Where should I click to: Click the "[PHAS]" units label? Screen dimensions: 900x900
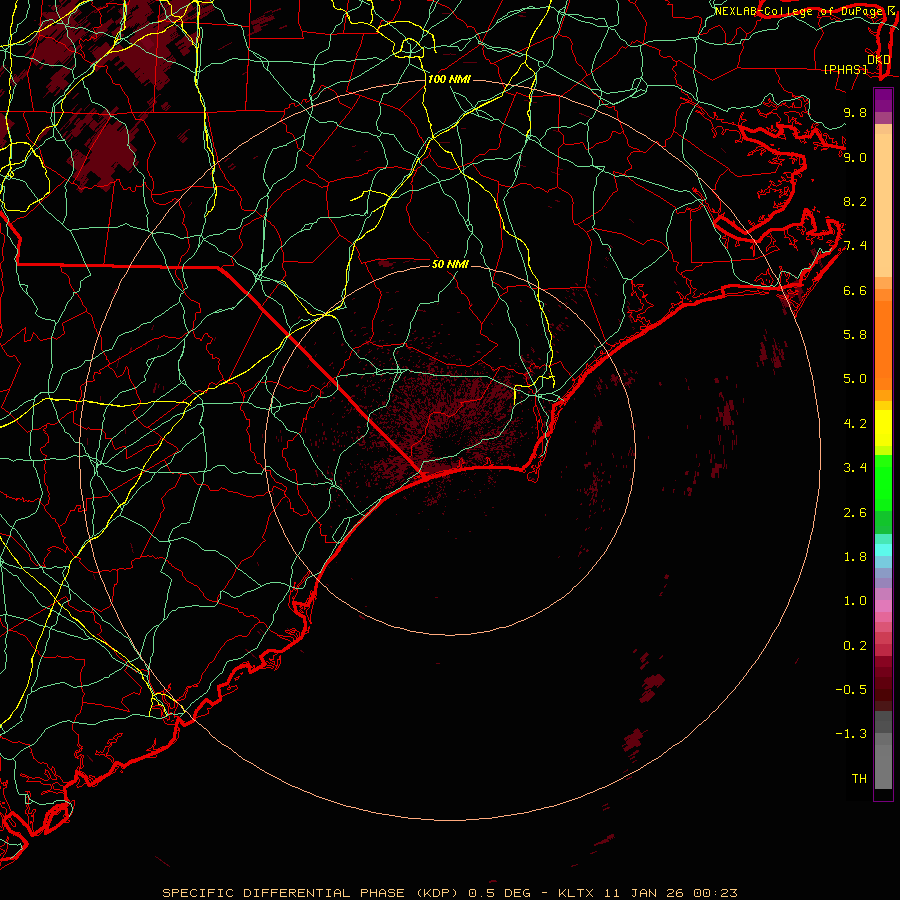845,69
